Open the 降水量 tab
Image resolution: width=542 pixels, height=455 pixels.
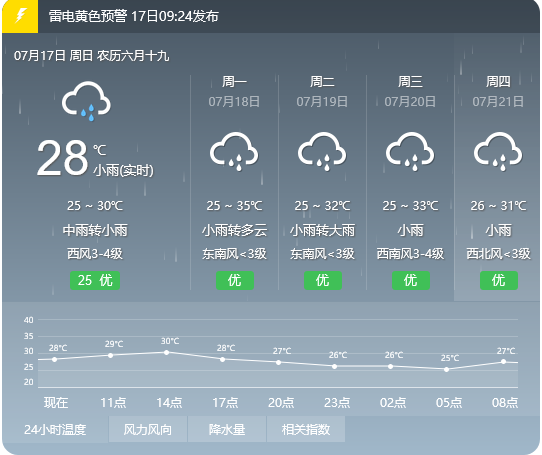point(227,429)
